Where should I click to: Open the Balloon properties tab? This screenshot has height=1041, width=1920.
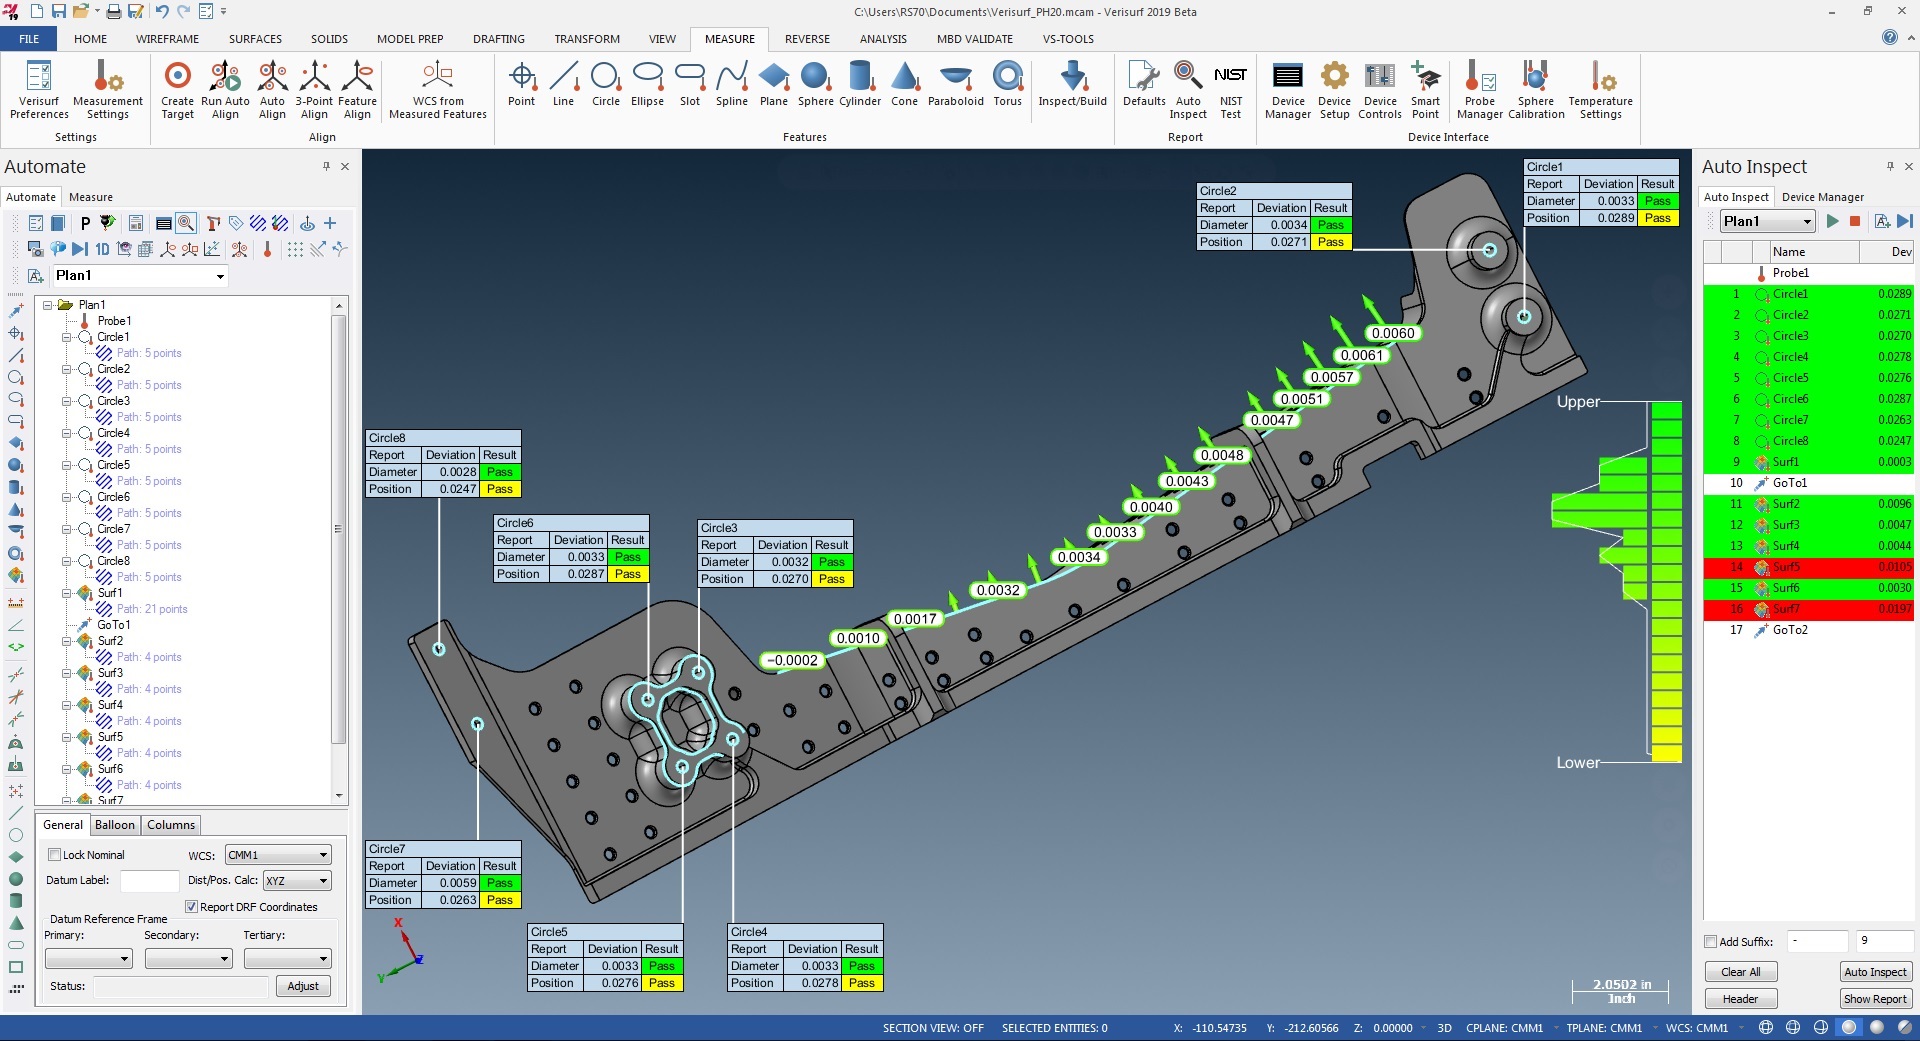[x=114, y=825]
